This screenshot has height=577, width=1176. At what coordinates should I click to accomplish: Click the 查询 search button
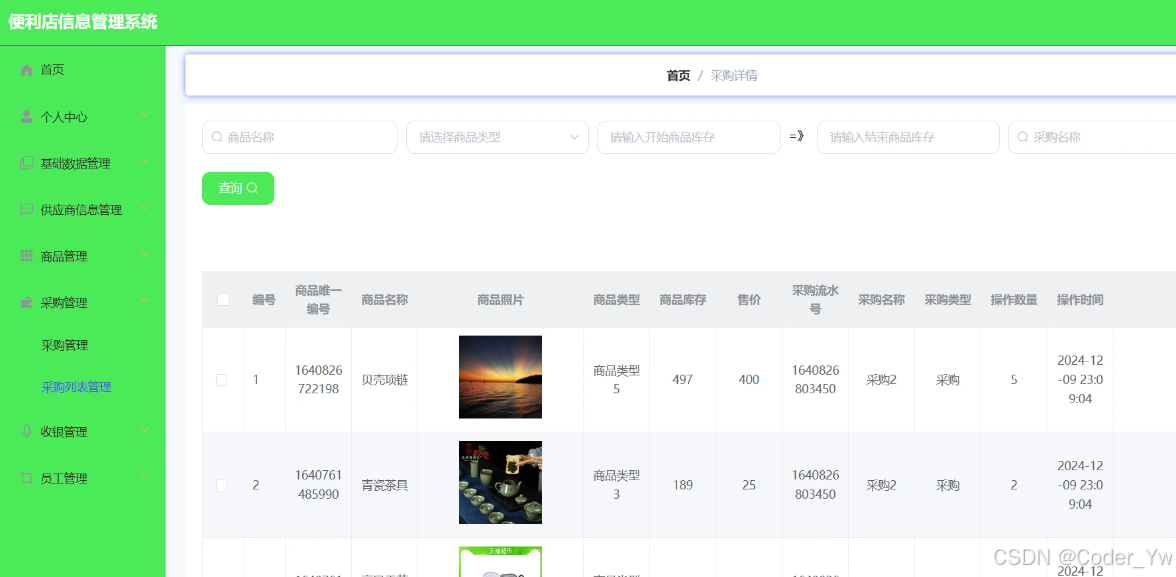coord(238,188)
